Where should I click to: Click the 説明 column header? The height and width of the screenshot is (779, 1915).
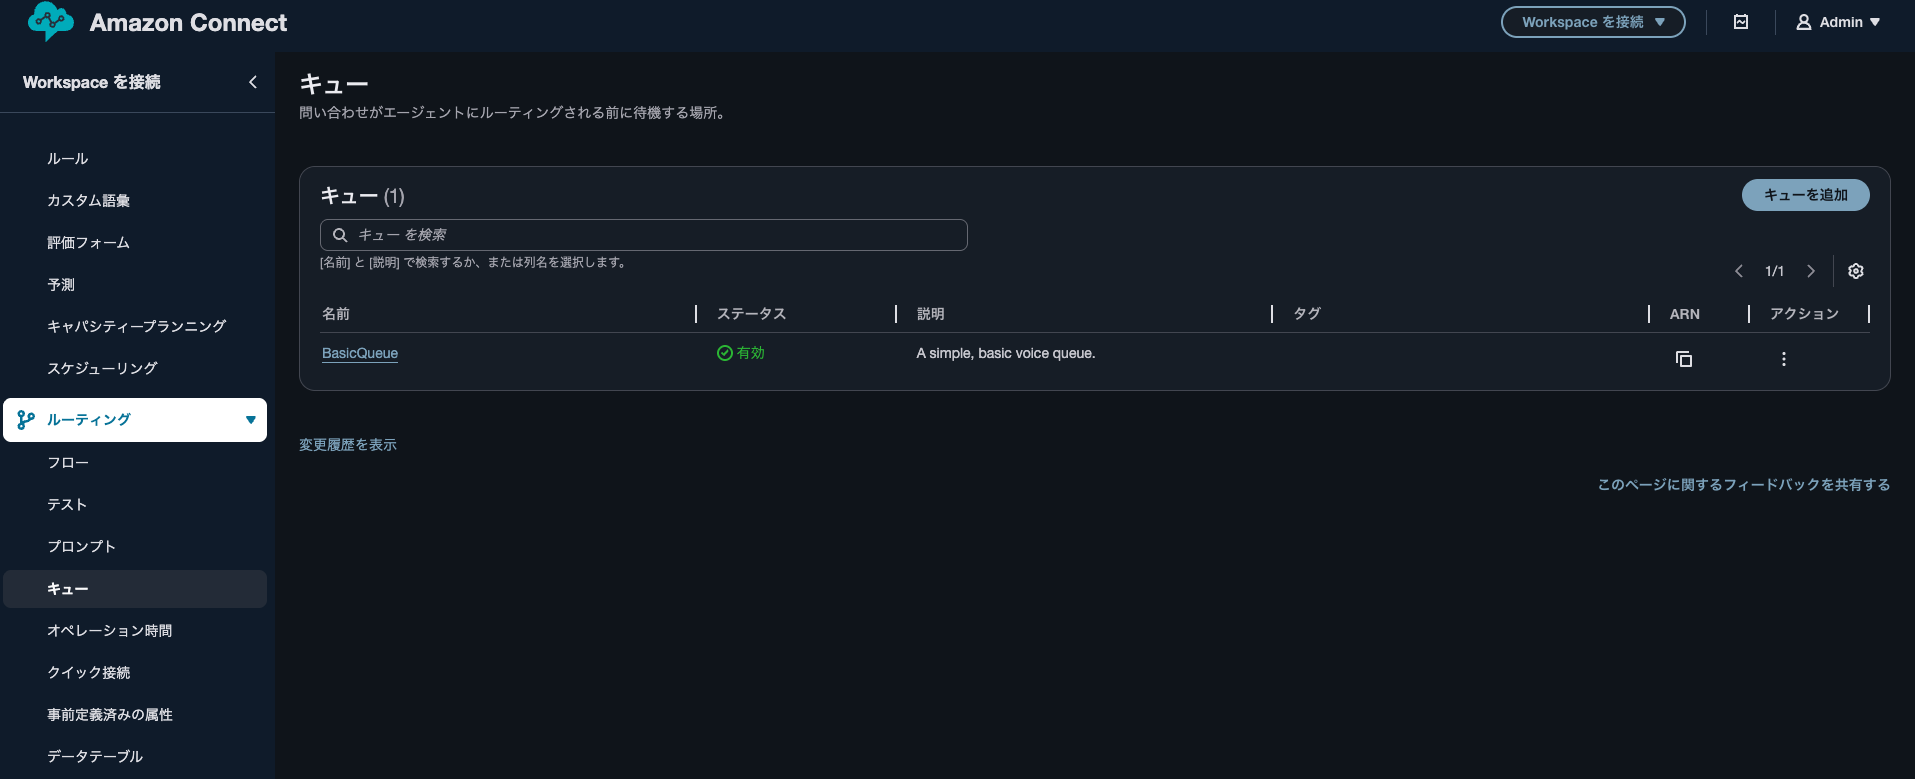[931, 314]
